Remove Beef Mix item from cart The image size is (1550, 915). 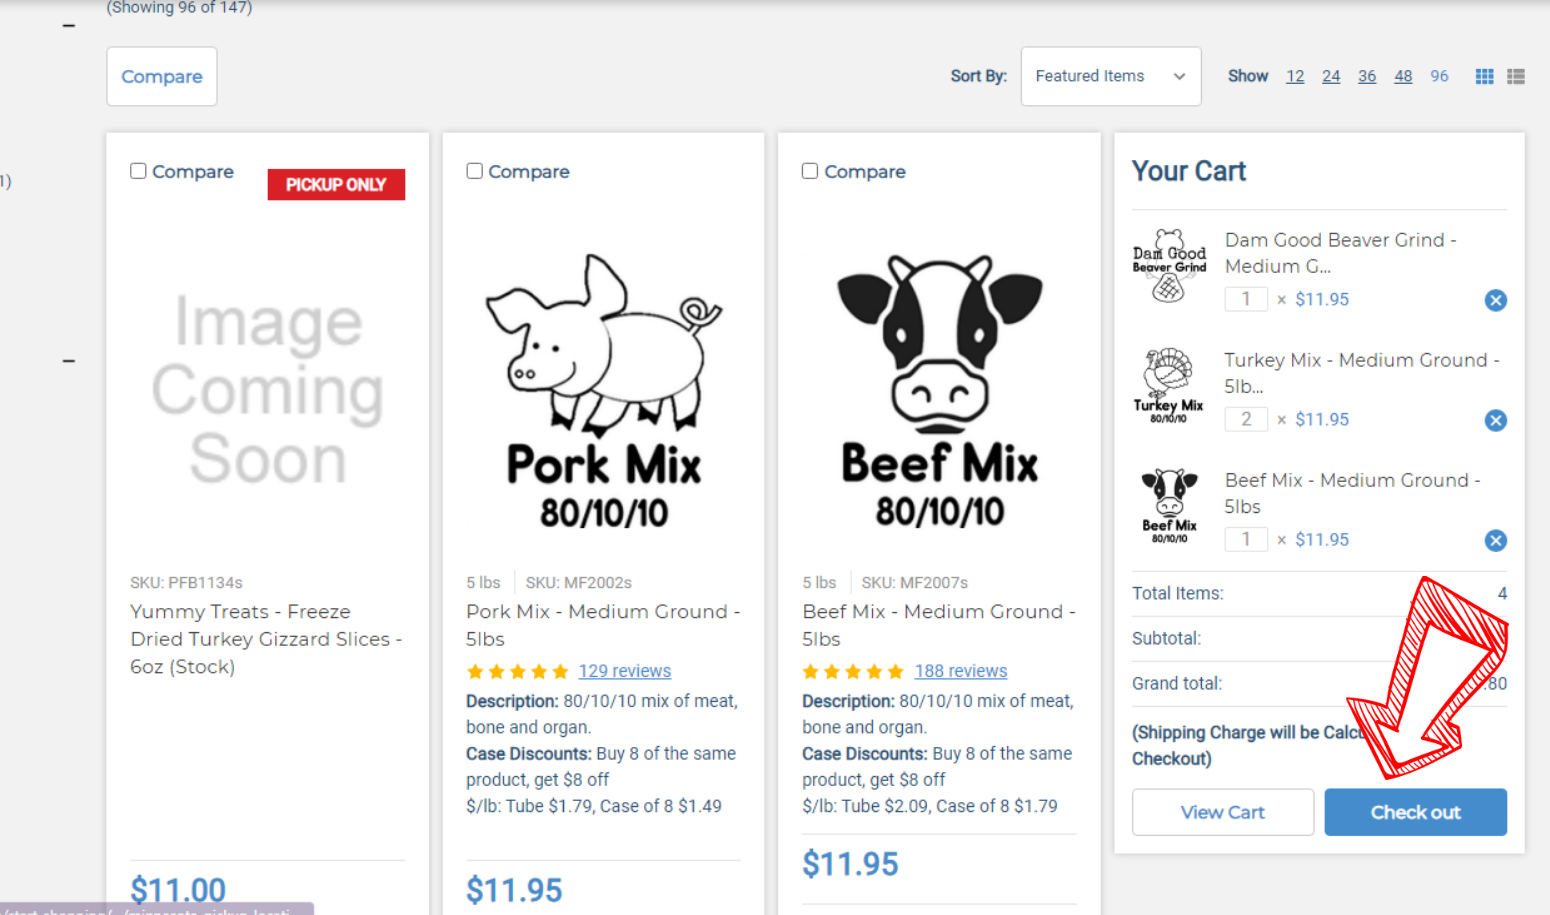[1495, 540]
